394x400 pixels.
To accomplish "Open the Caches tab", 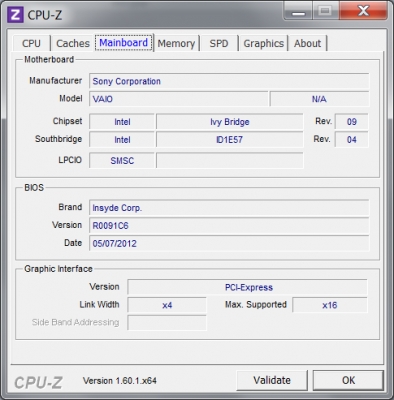I will (73, 43).
